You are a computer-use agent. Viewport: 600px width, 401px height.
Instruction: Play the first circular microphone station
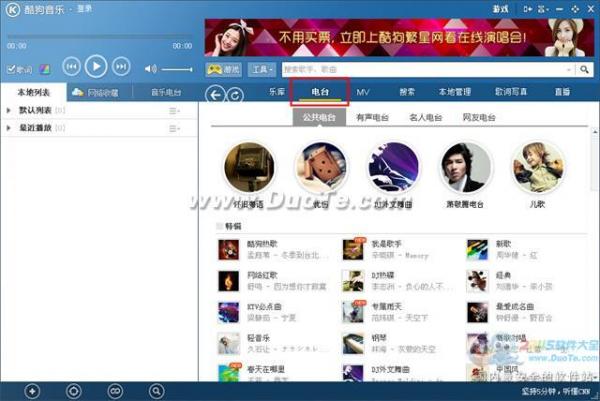pos(249,167)
